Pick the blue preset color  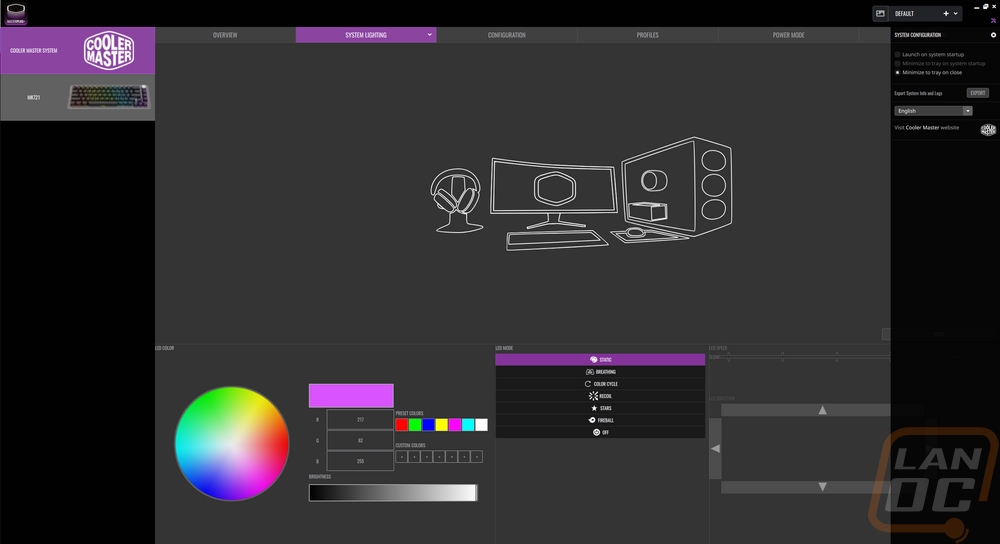pyautogui.click(x=429, y=425)
